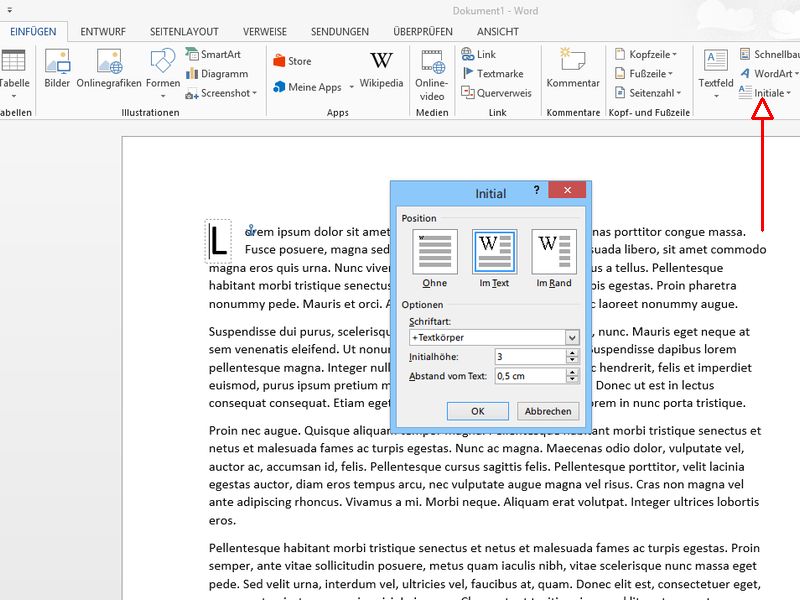Switch to the ENTWURF tab
800x600 pixels.
(103, 32)
